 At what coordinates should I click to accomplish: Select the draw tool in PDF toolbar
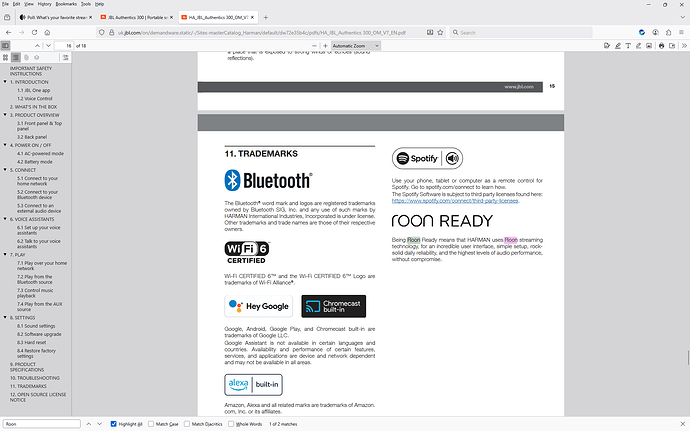(639, 45)
